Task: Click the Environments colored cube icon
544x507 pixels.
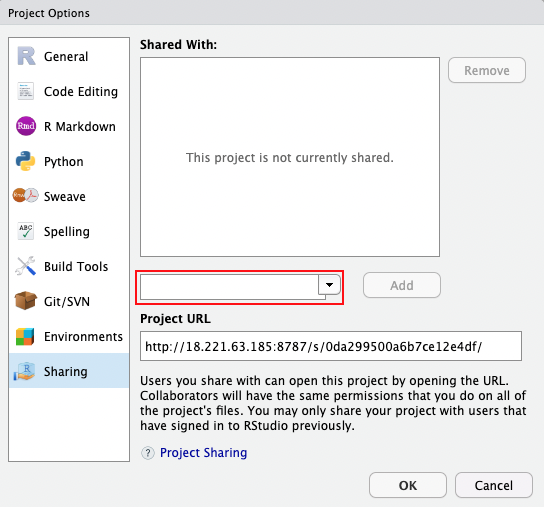Action: (25, 336)
